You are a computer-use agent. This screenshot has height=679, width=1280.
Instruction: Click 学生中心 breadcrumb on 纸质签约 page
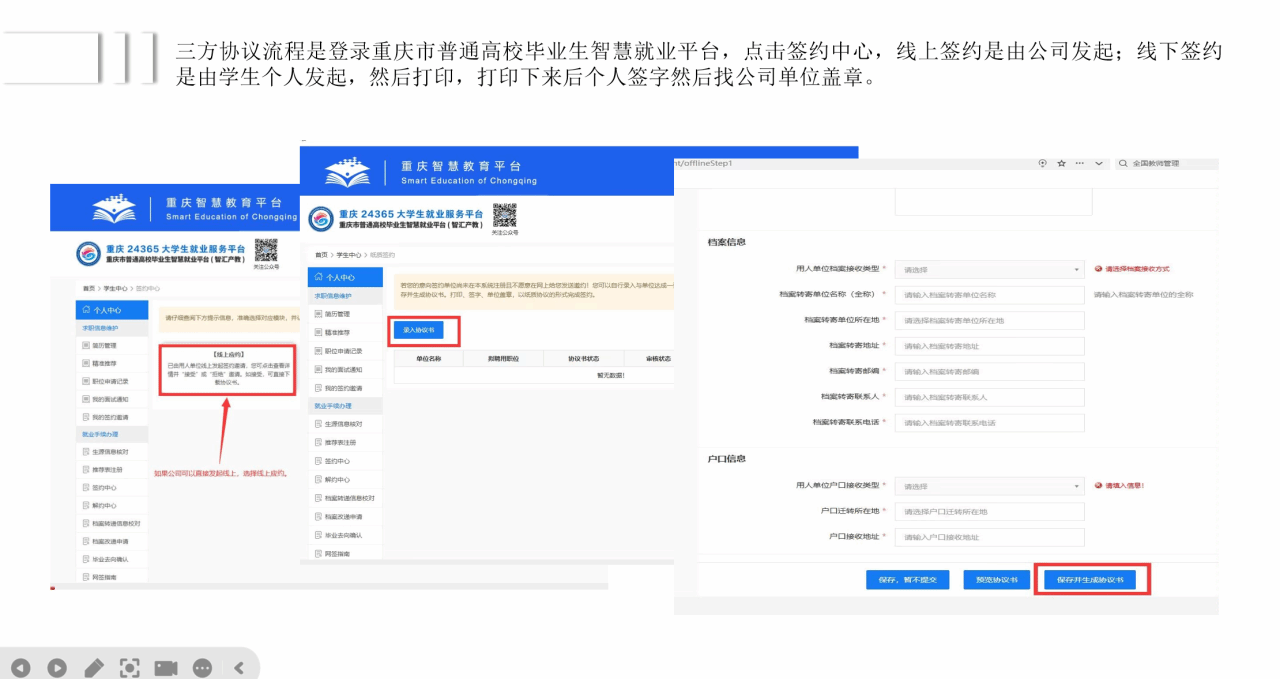click(347, 255)
